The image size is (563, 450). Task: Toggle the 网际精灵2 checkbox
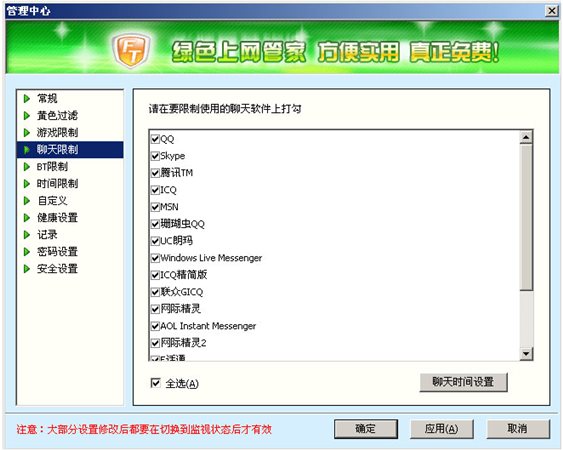pyautogui.click(x=155, y=343)
